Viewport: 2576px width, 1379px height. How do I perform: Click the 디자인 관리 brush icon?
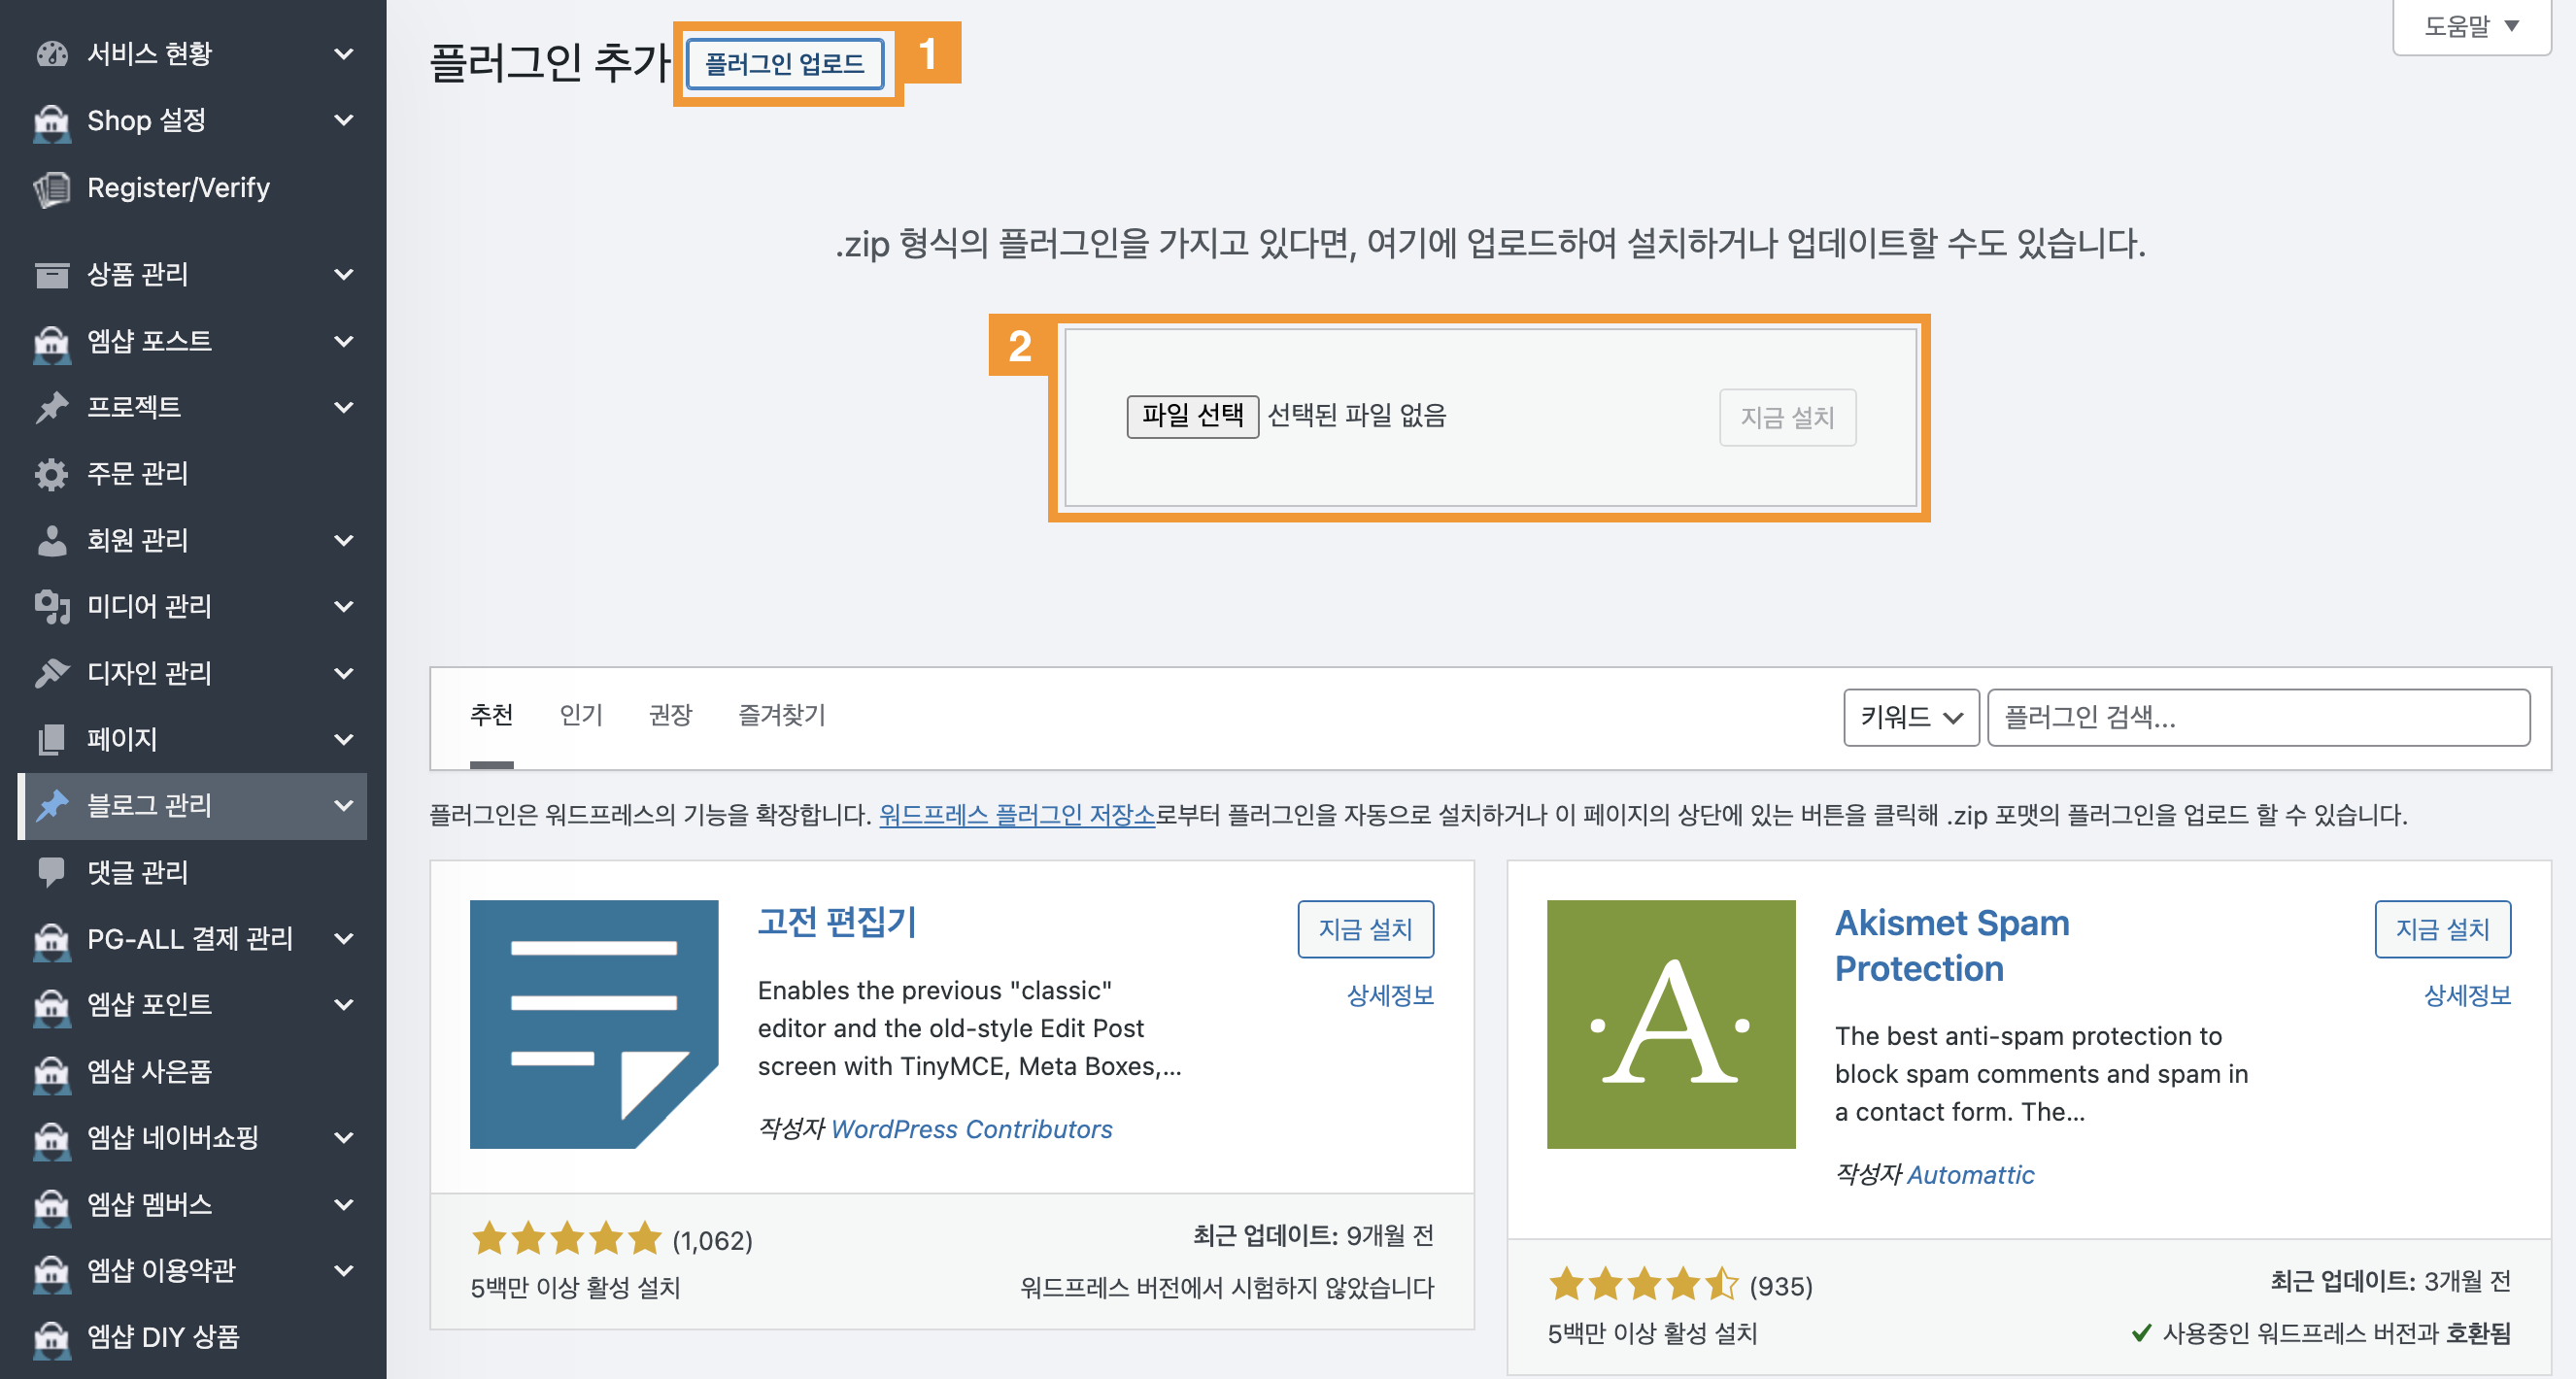[x=51, y=673]
